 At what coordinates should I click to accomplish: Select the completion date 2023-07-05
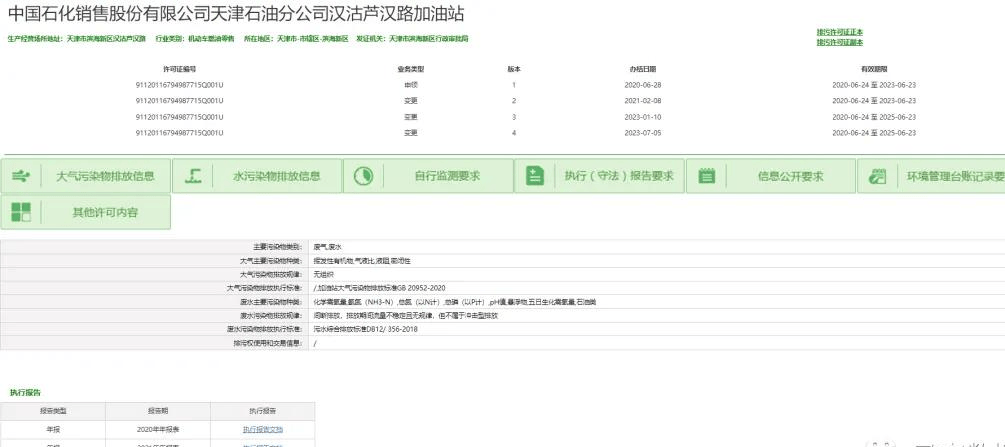(x=643, y=133)
